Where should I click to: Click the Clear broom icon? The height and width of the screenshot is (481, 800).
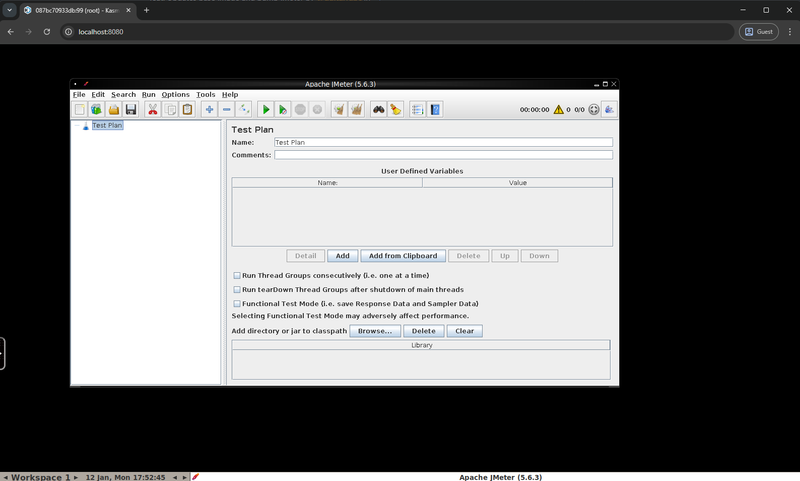(339, 109)
